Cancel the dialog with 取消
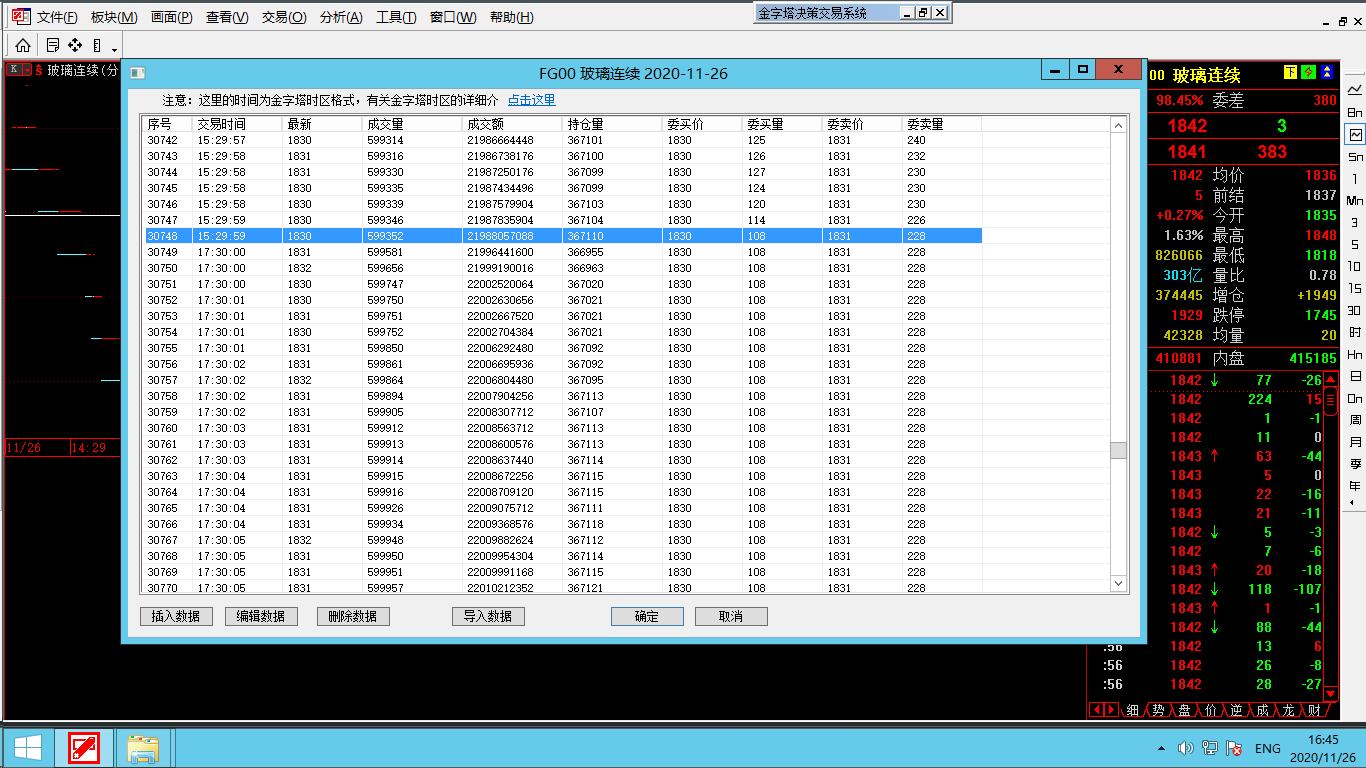The width and height of the screenshot is (1366, 768). coord(731,616)
